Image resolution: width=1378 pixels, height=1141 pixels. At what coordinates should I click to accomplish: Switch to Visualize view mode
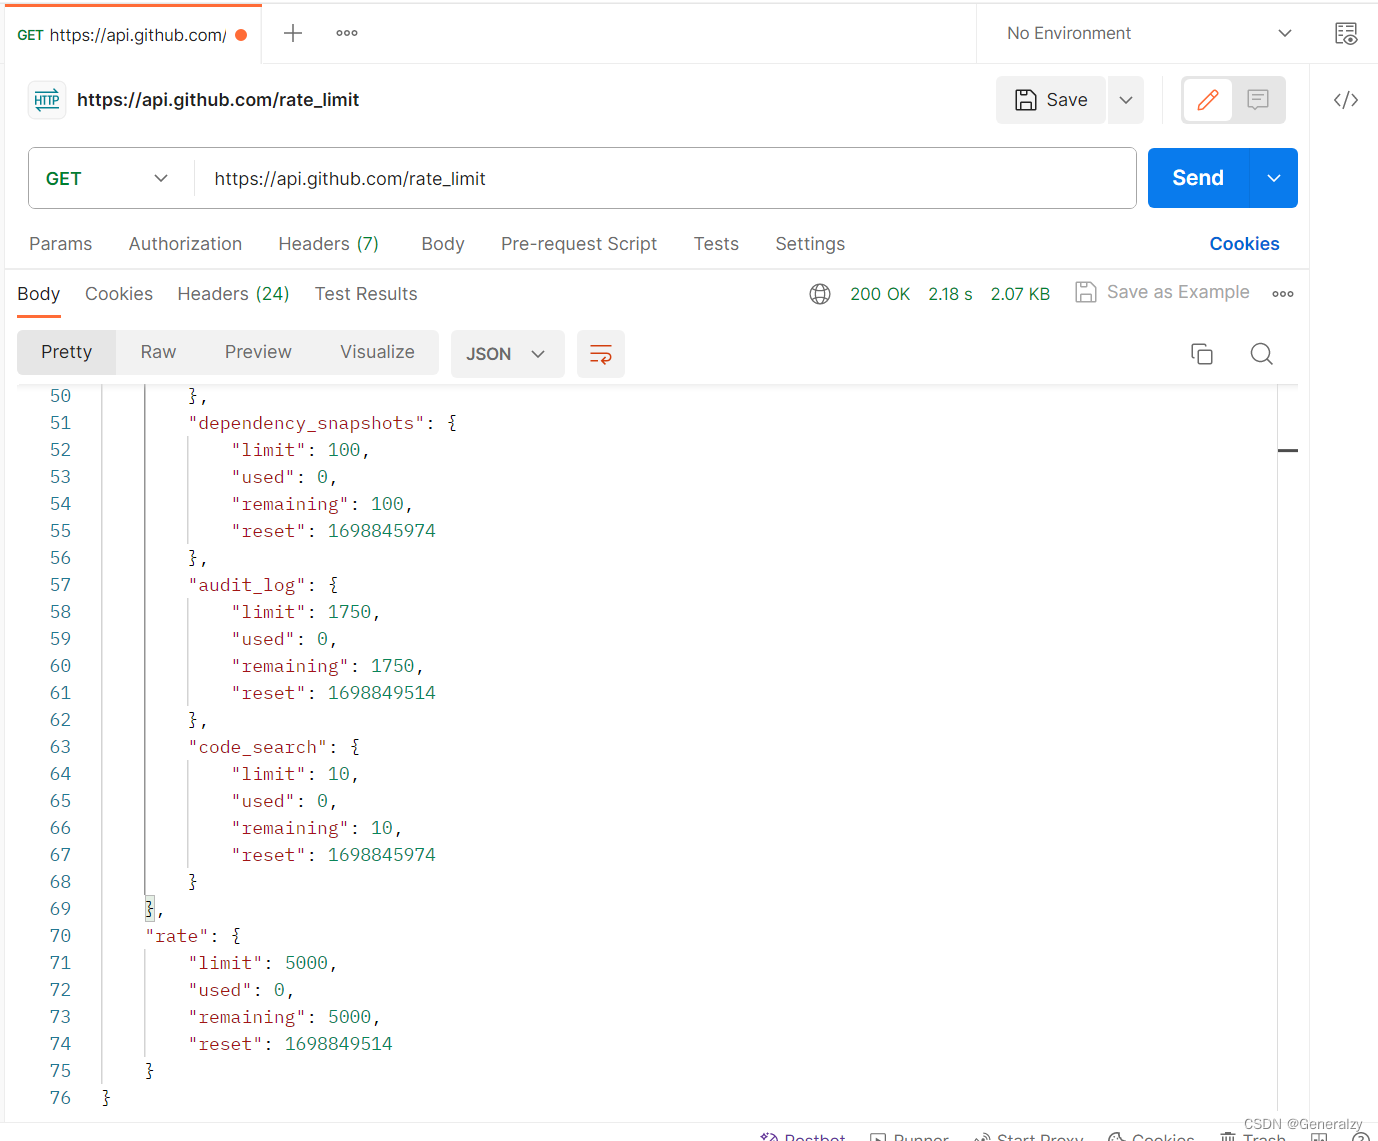click(377, 352)
